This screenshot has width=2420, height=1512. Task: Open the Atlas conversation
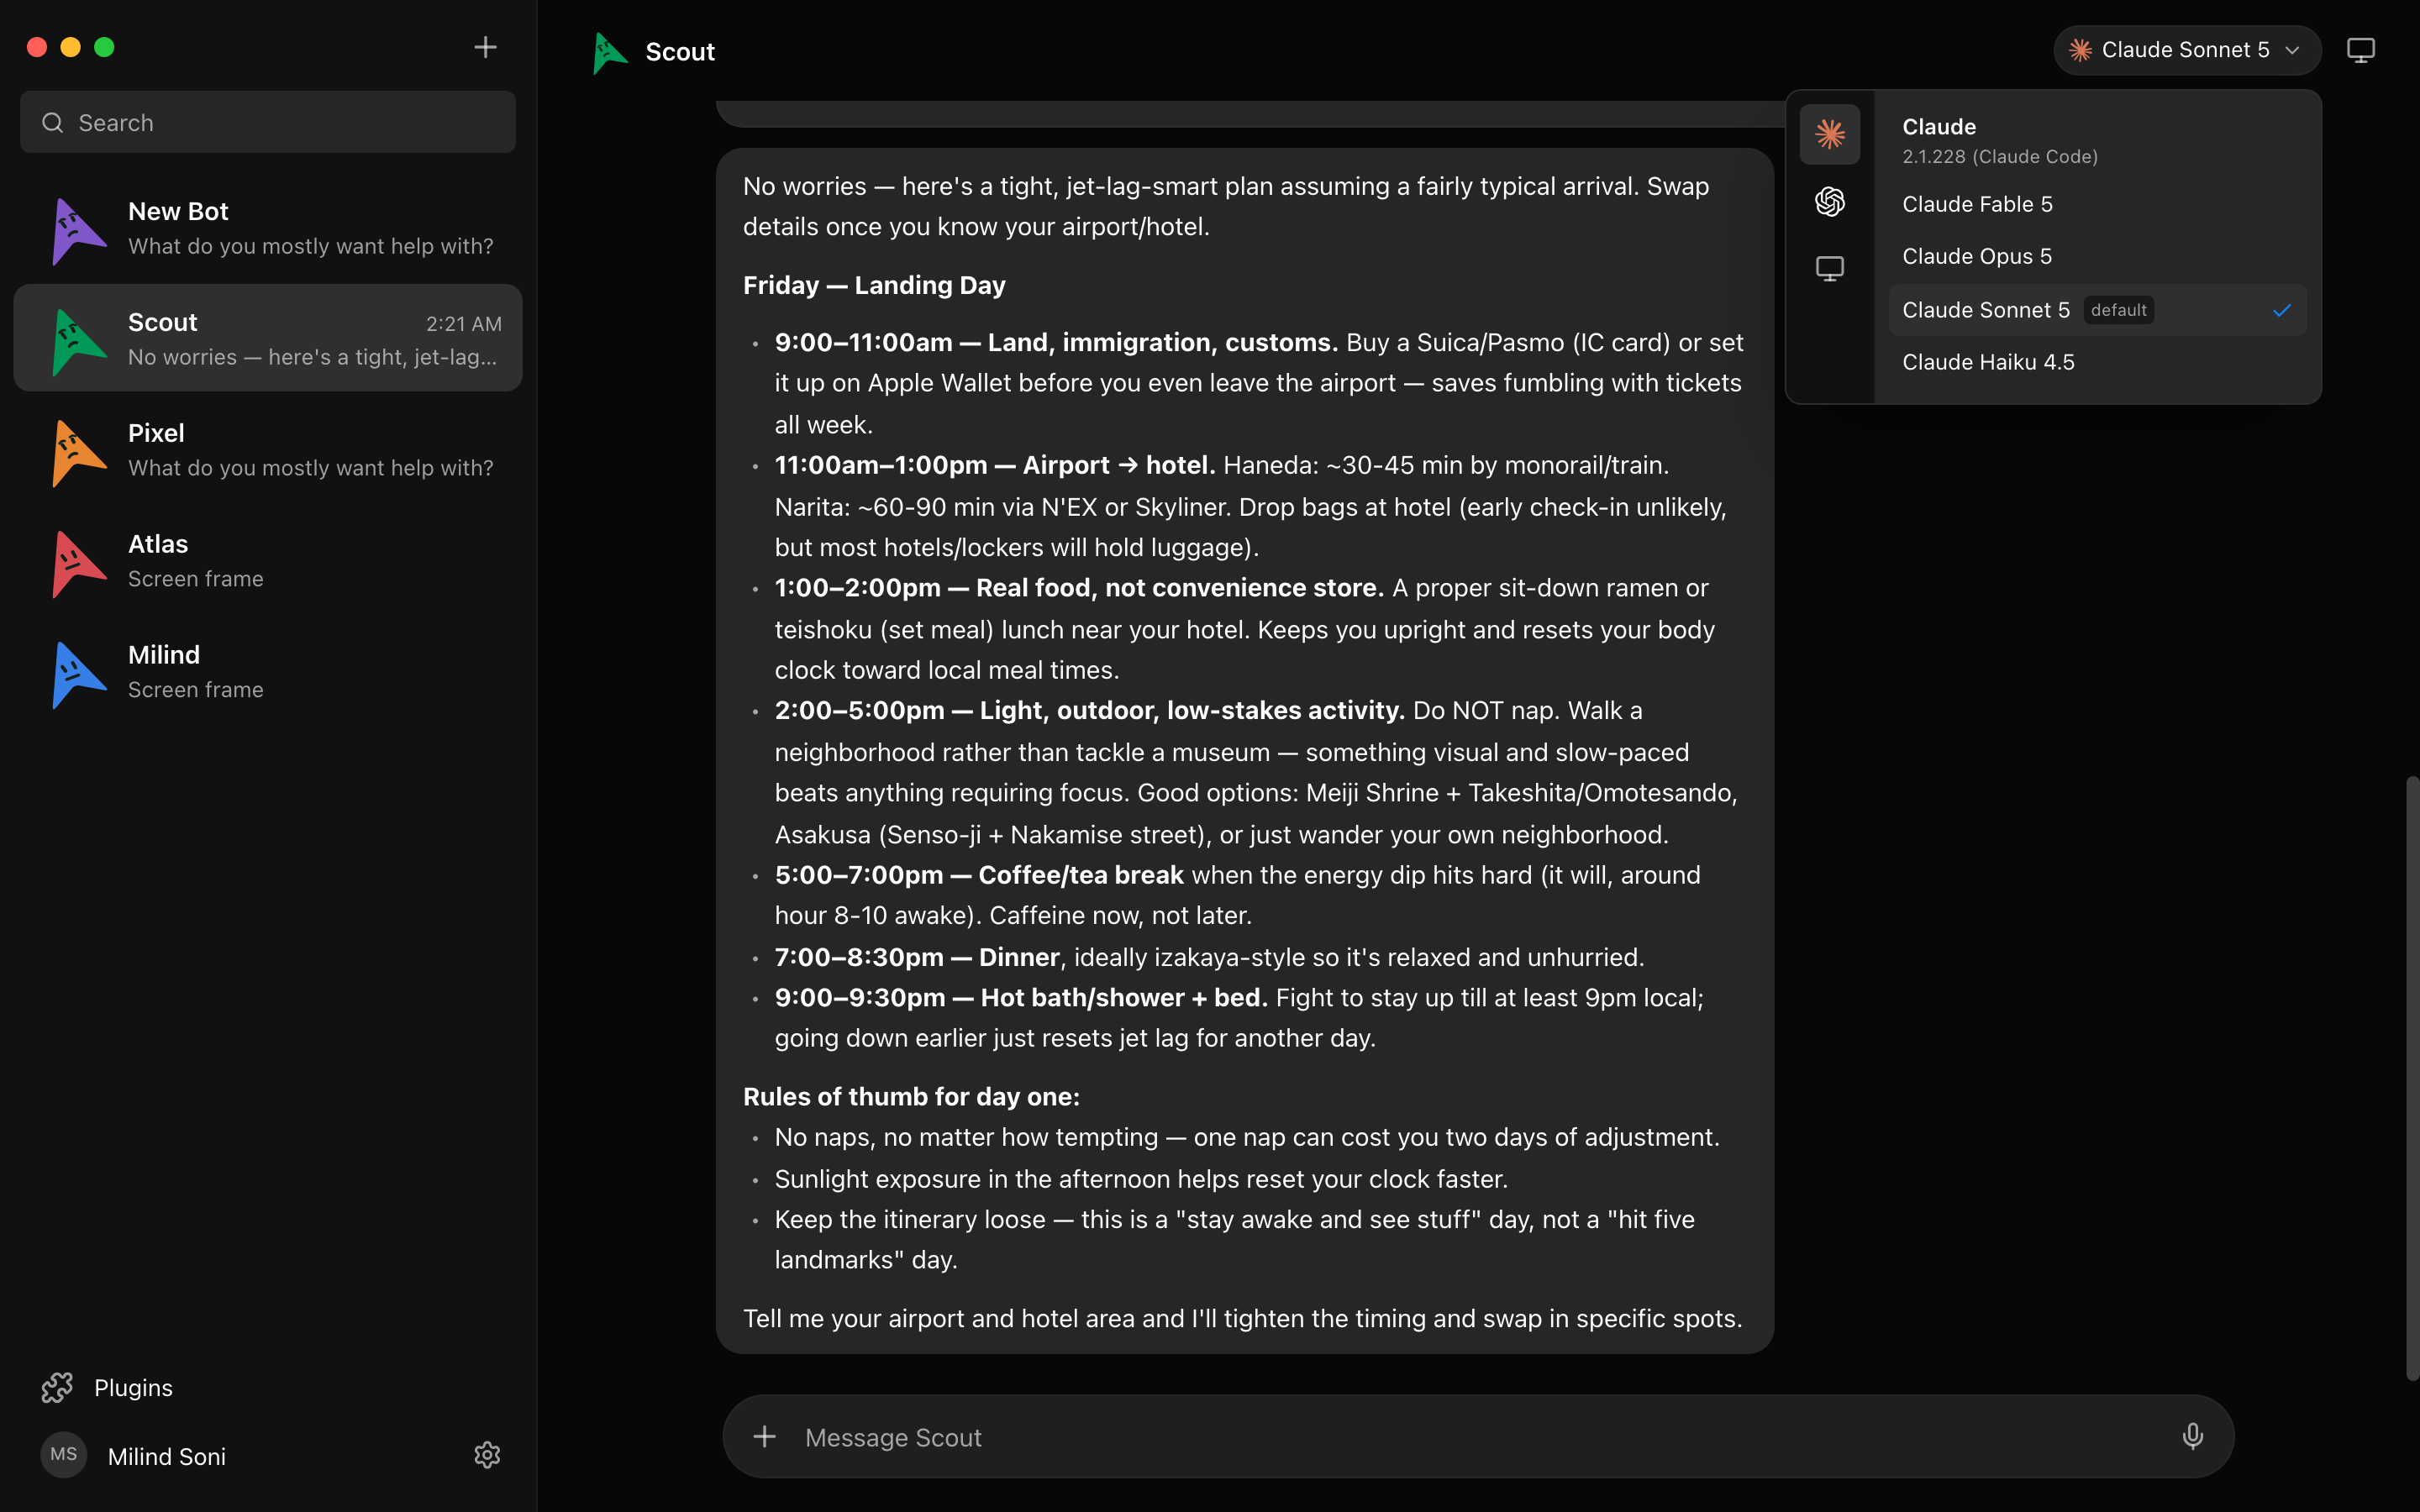268,561
